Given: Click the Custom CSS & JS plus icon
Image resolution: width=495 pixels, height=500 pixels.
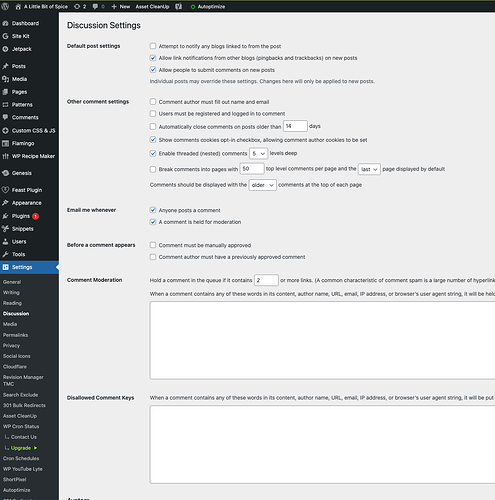Looking at the screenshot, I should [x=5, y=130].
